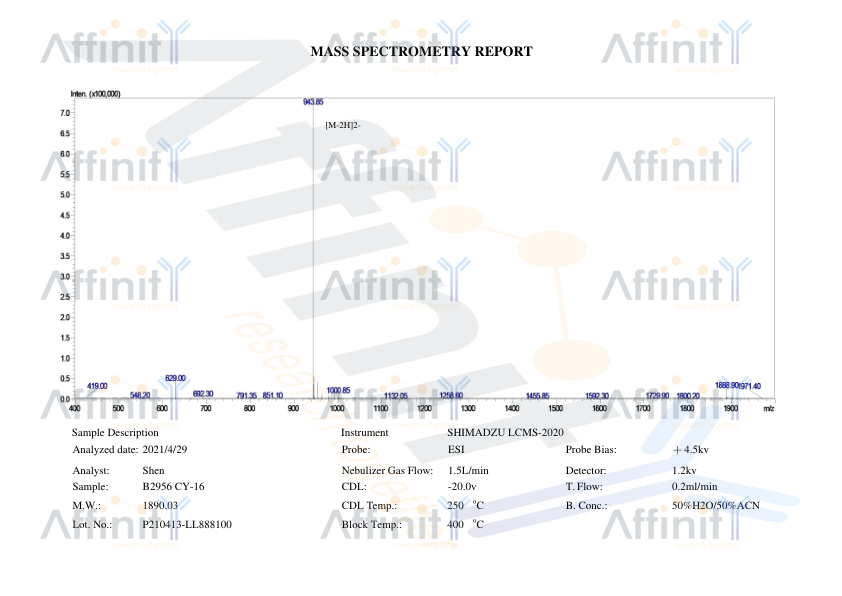Screen dimensions: 842x596
Task: Click the 419.00 peak label
Action: pos(97,386)
